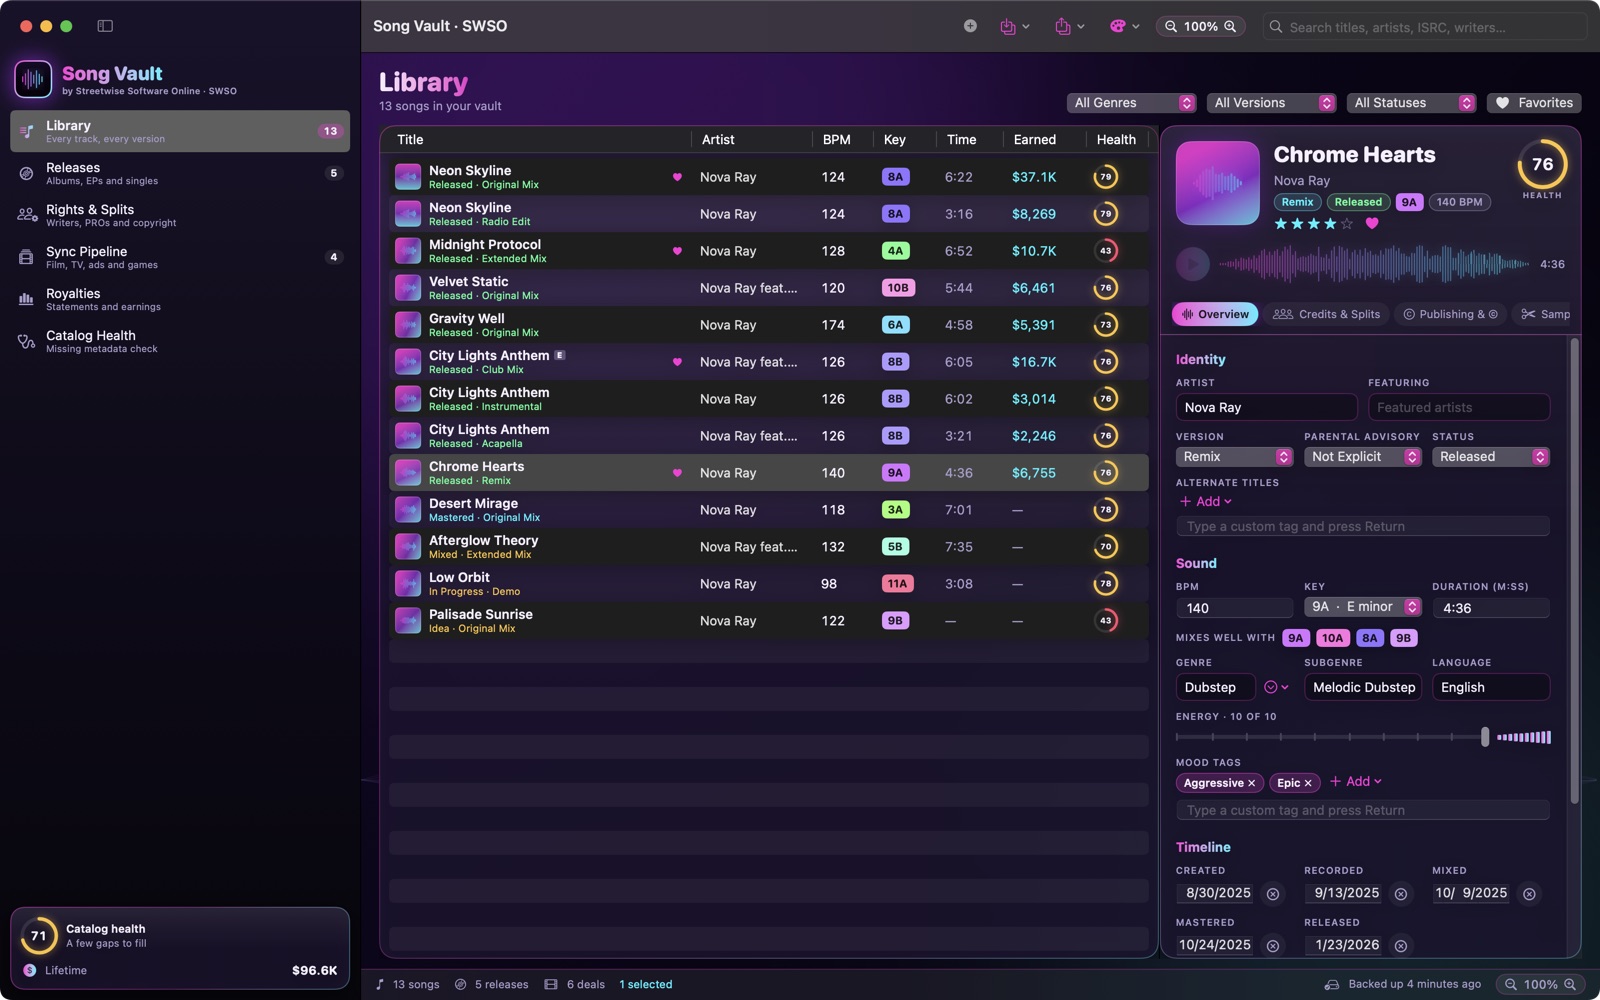The image size is (1600, 1000).
Task: Click the Featured artists input field
Action: click(1459, 408)
